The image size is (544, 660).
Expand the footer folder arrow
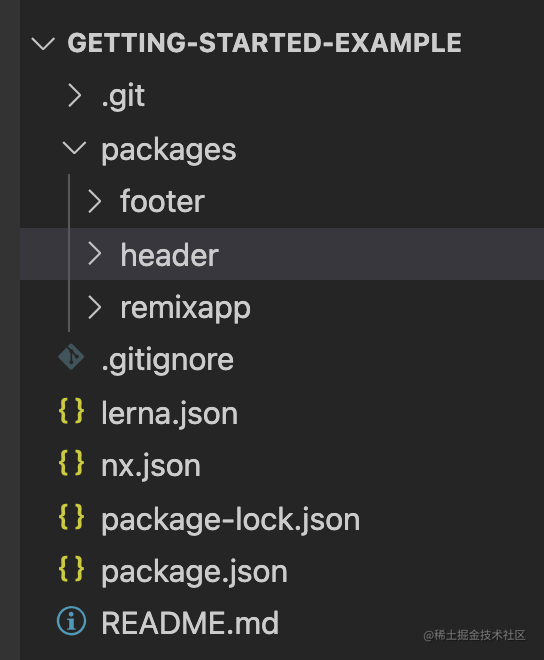pos(94,201)
